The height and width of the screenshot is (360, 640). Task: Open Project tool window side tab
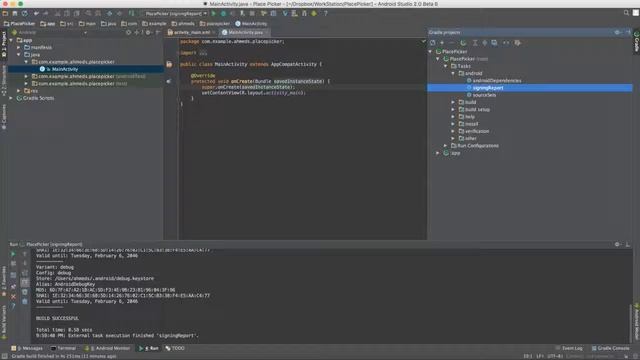pyautogui.click(x=4, y=44)
